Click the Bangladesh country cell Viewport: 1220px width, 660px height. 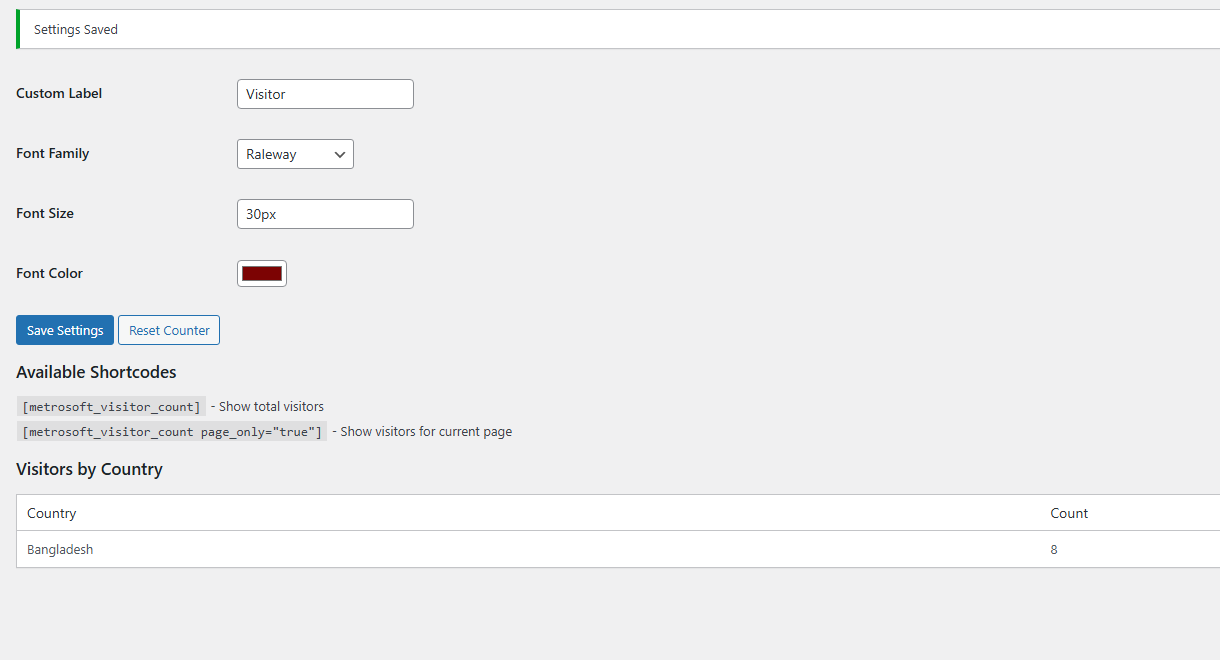click(60, 549)
